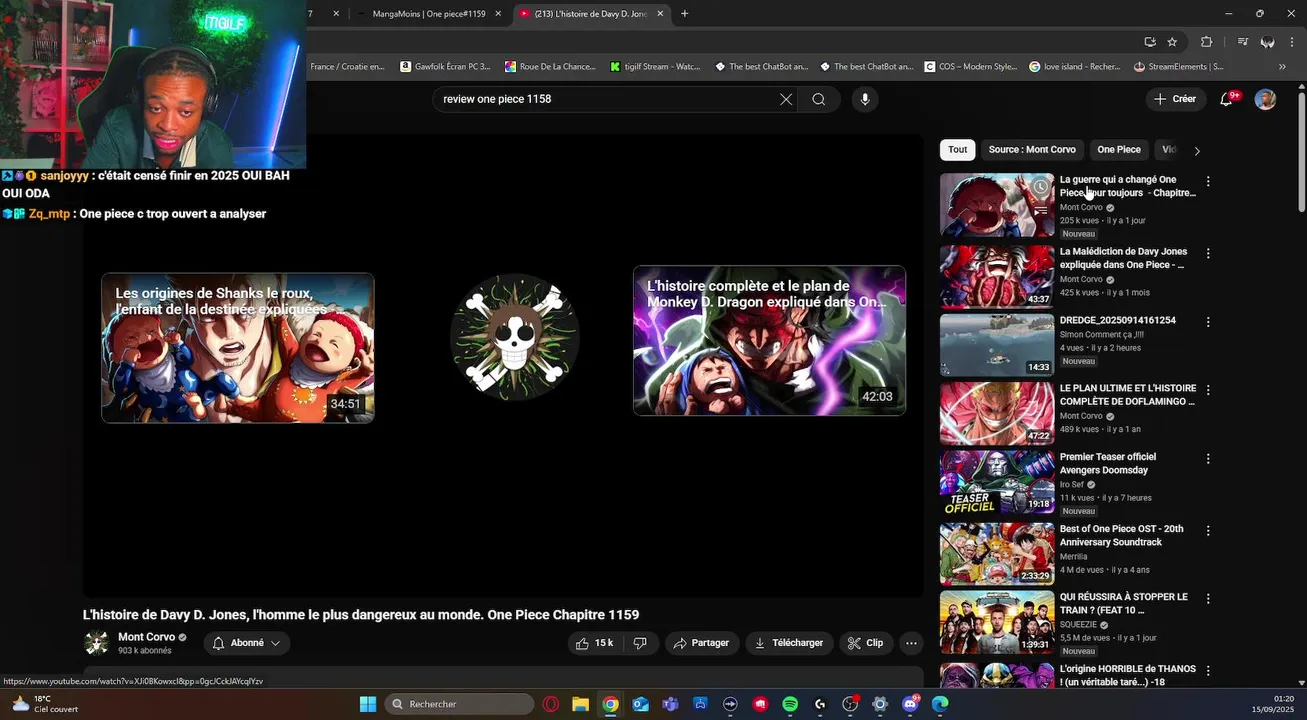The image size is (1307, 720).
Task: Open options for 'La Malédiction de Davy Jones'
Action: pos(1208,254)
